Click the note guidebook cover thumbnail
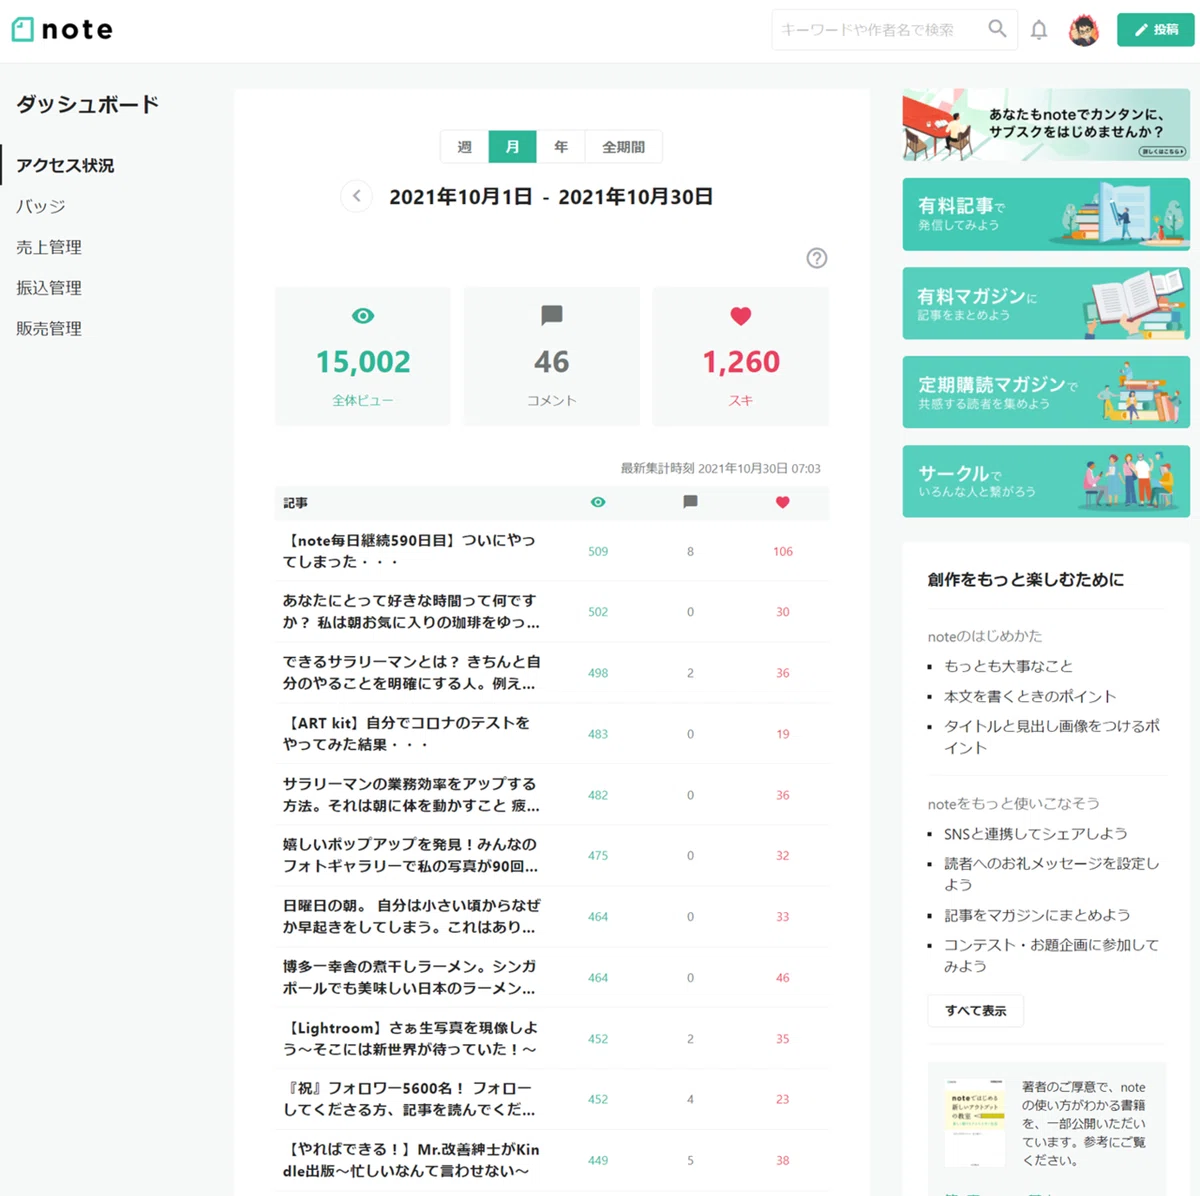Screen dimensions: 1200x1196 point(975,1122)
